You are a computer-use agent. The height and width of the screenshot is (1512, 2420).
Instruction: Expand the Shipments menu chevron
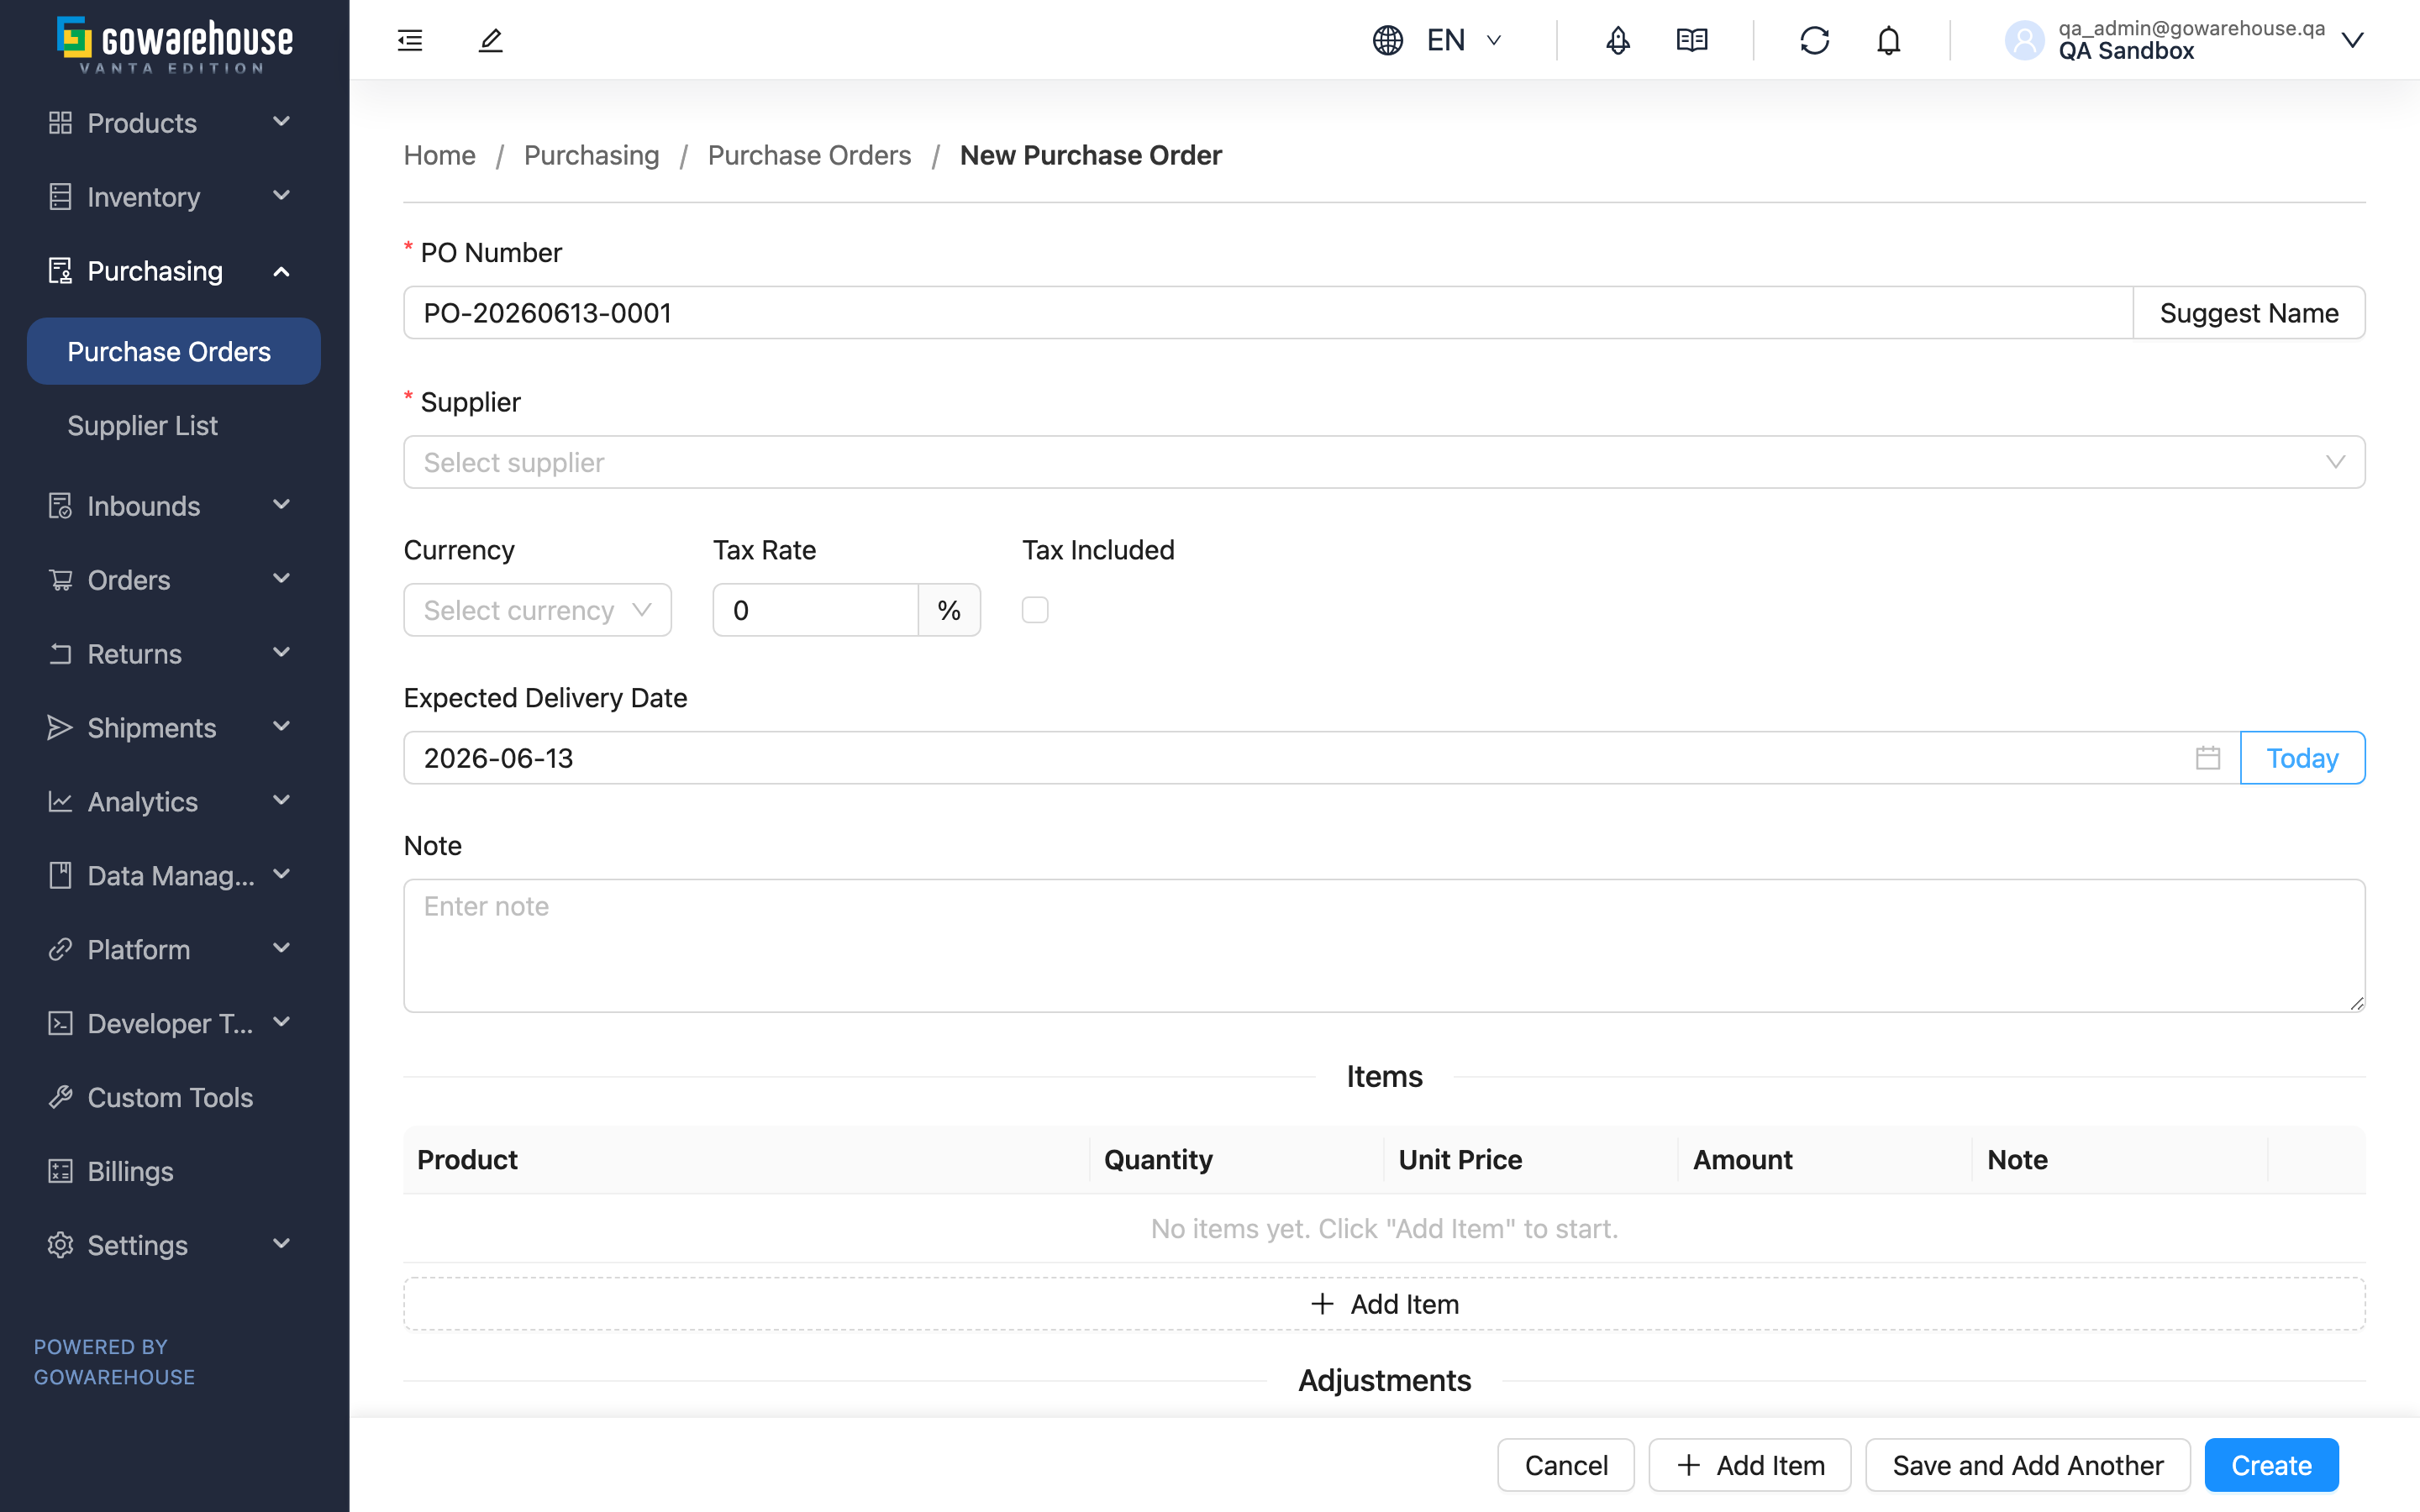coord(282,727)
